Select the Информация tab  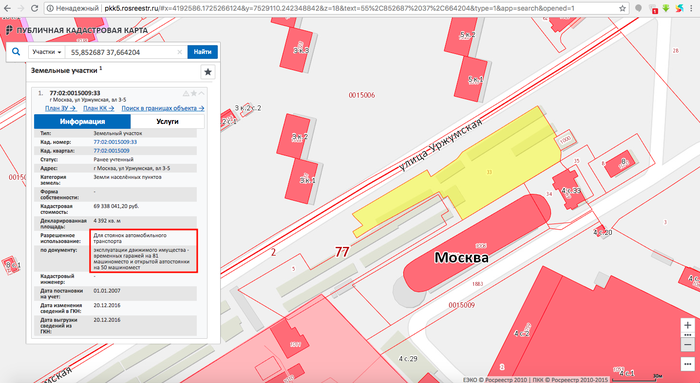point(83,121)
